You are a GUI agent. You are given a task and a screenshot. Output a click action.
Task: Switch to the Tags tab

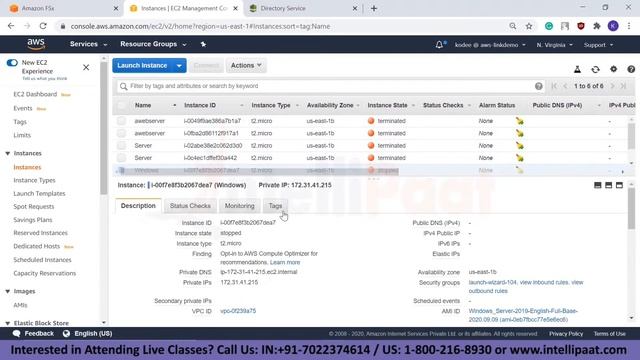click(x=275, y=206)
